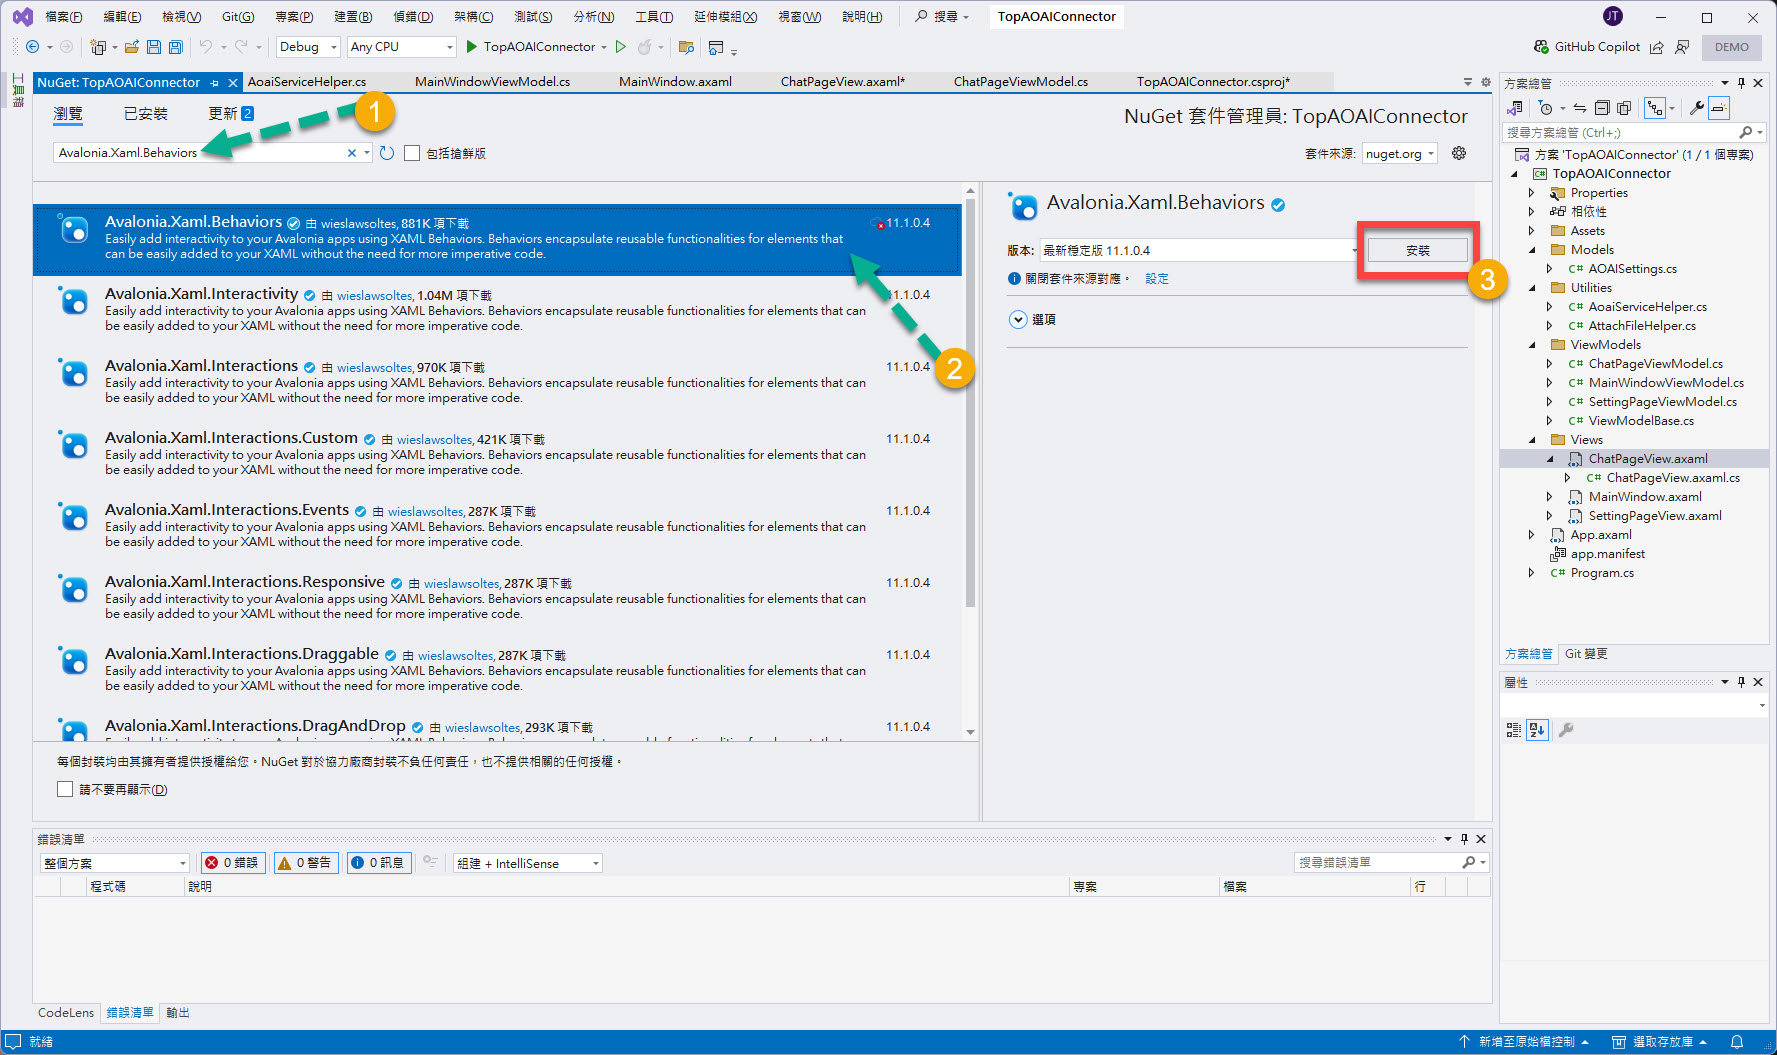Screen dimensions: 1777x1055
Task: Collapse the Models folder in tree
Action: 1532,250
